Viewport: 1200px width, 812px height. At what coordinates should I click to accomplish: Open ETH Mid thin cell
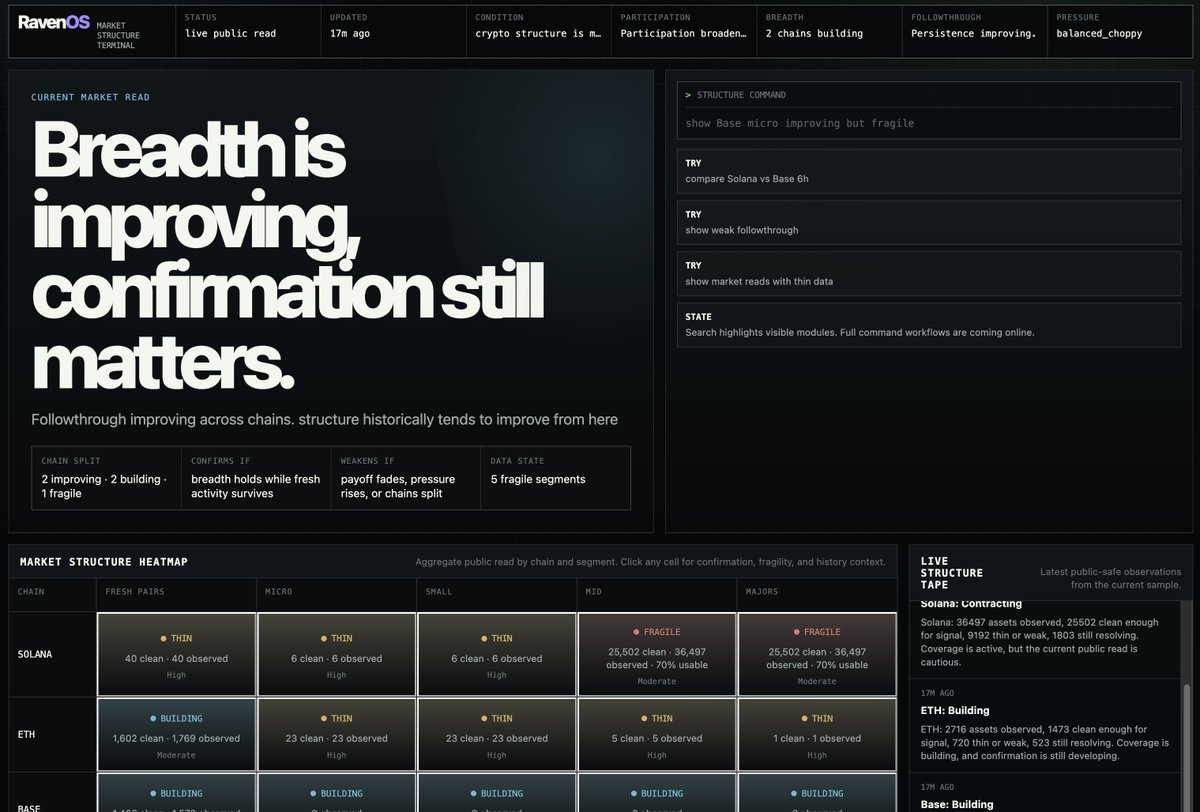point(656,734)
